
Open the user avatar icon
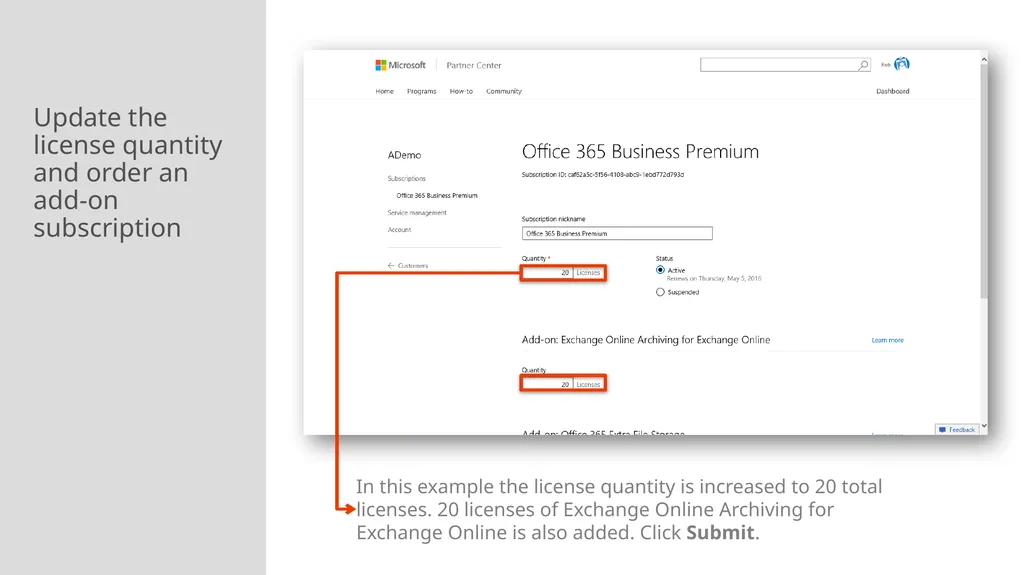[x=902, y=64]
